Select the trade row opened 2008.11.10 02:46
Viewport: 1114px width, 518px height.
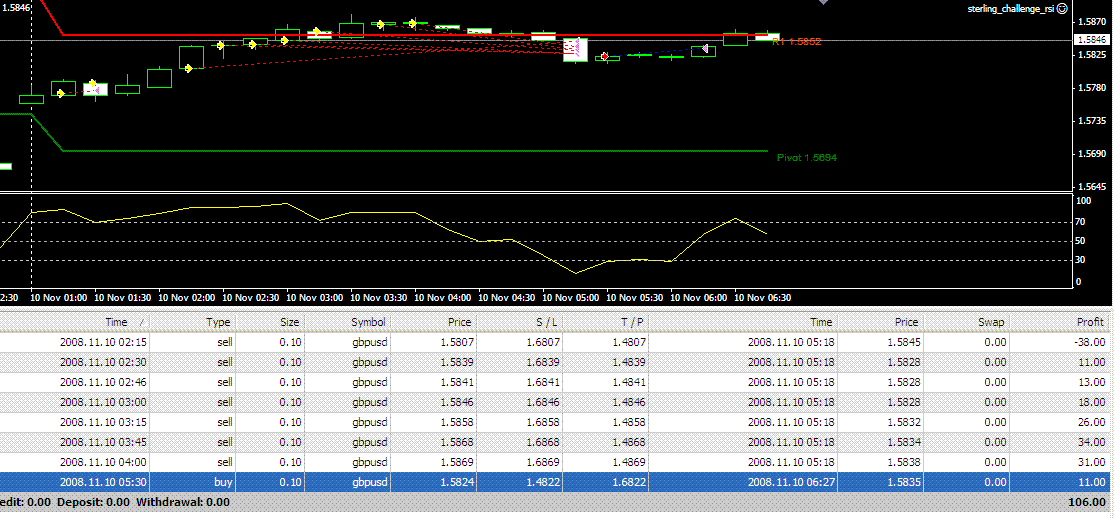[x=554, y=382]
